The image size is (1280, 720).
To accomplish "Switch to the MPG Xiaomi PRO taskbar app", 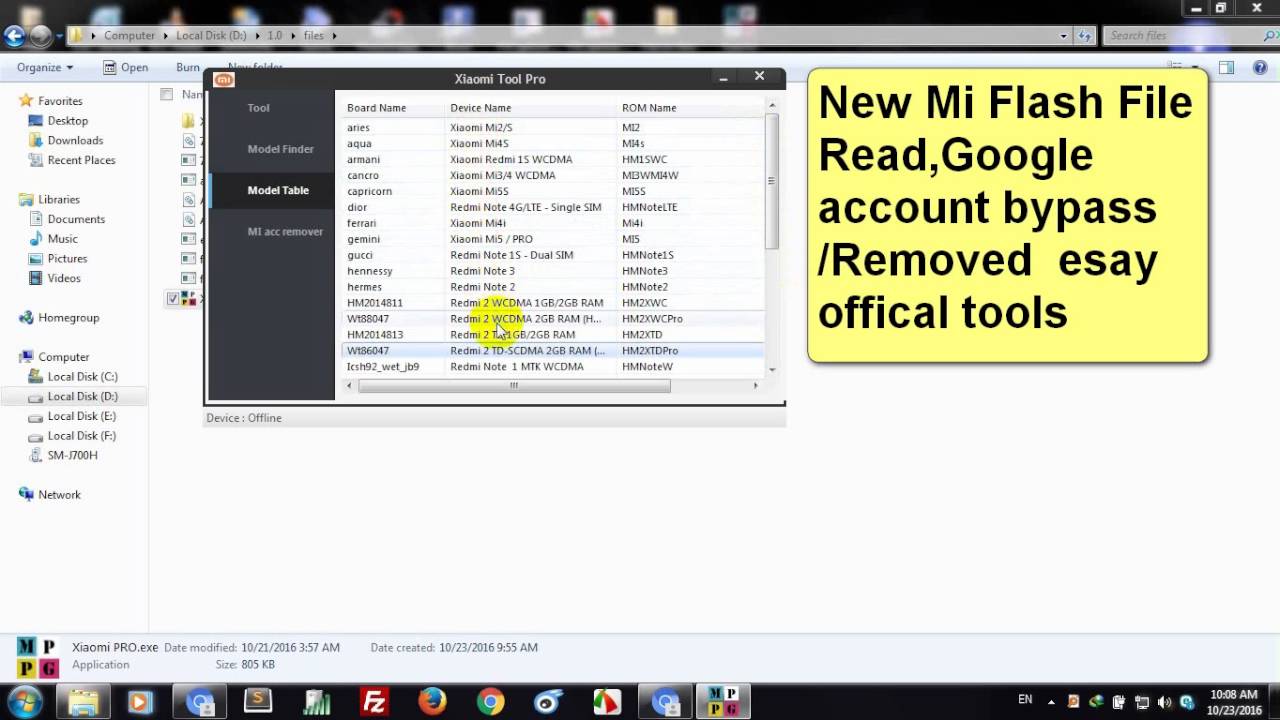I will click(722, 702).
